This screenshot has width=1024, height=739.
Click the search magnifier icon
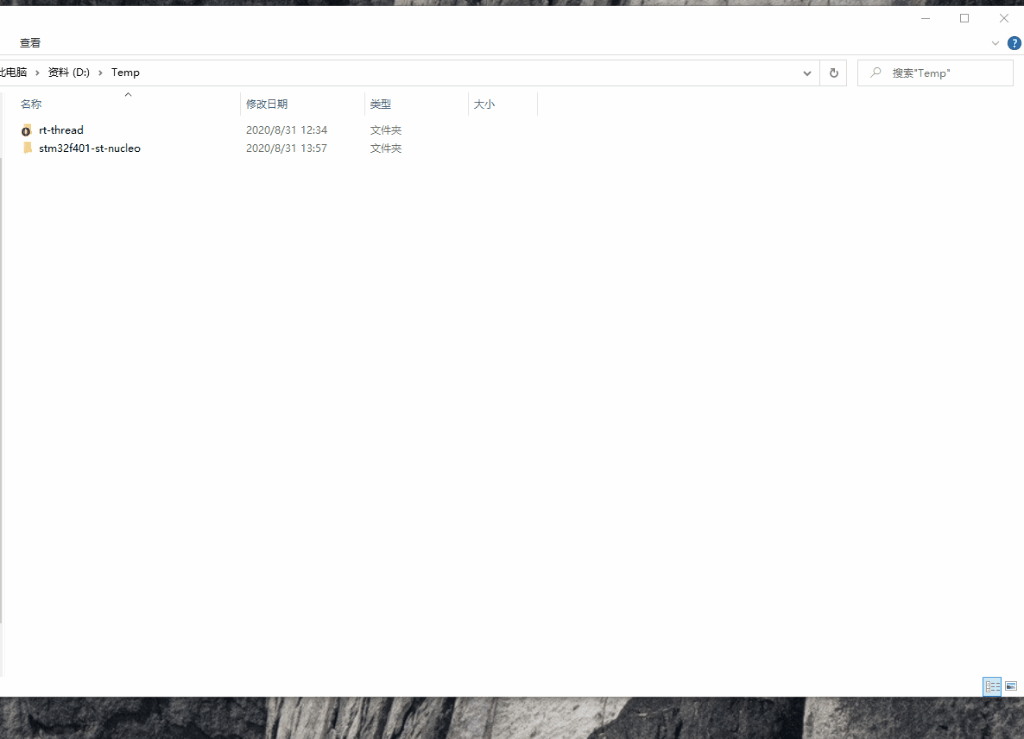pyautogui.click(x=876, y=72)
